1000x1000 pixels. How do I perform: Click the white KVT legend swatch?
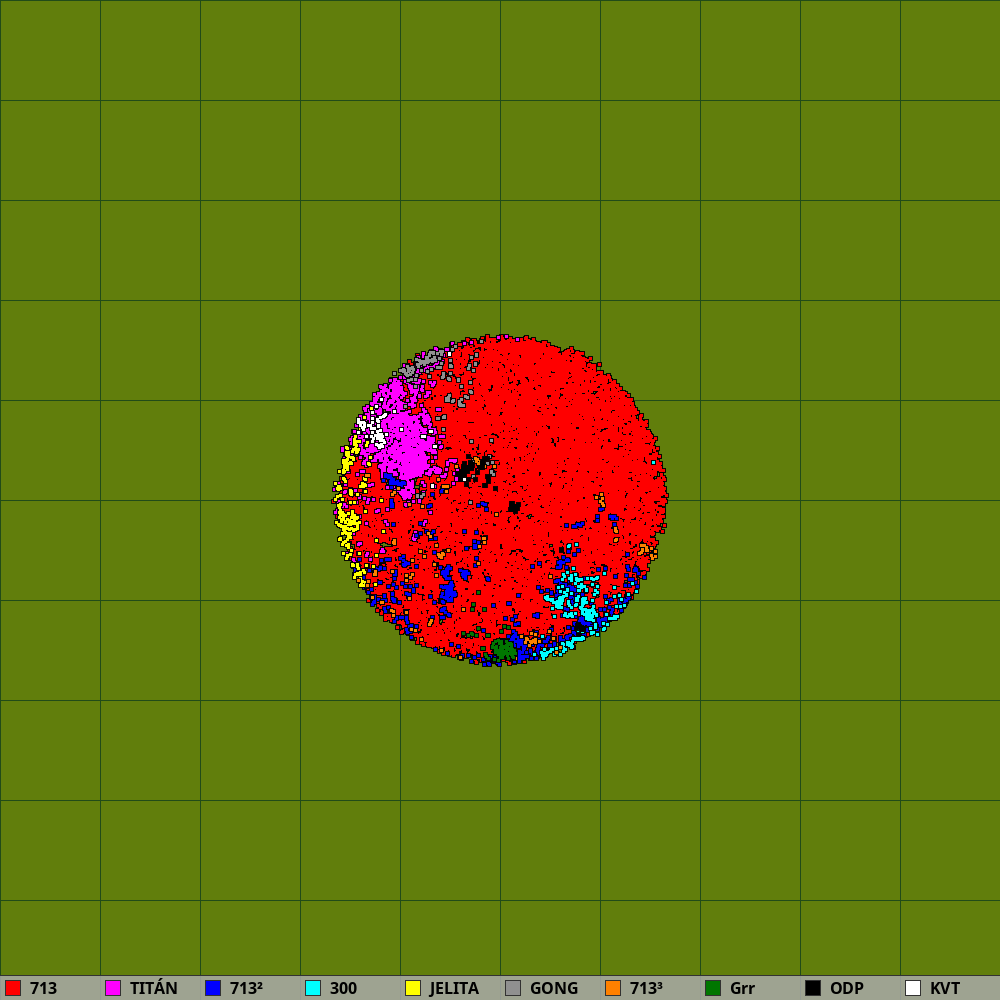[x=913, y=988]
